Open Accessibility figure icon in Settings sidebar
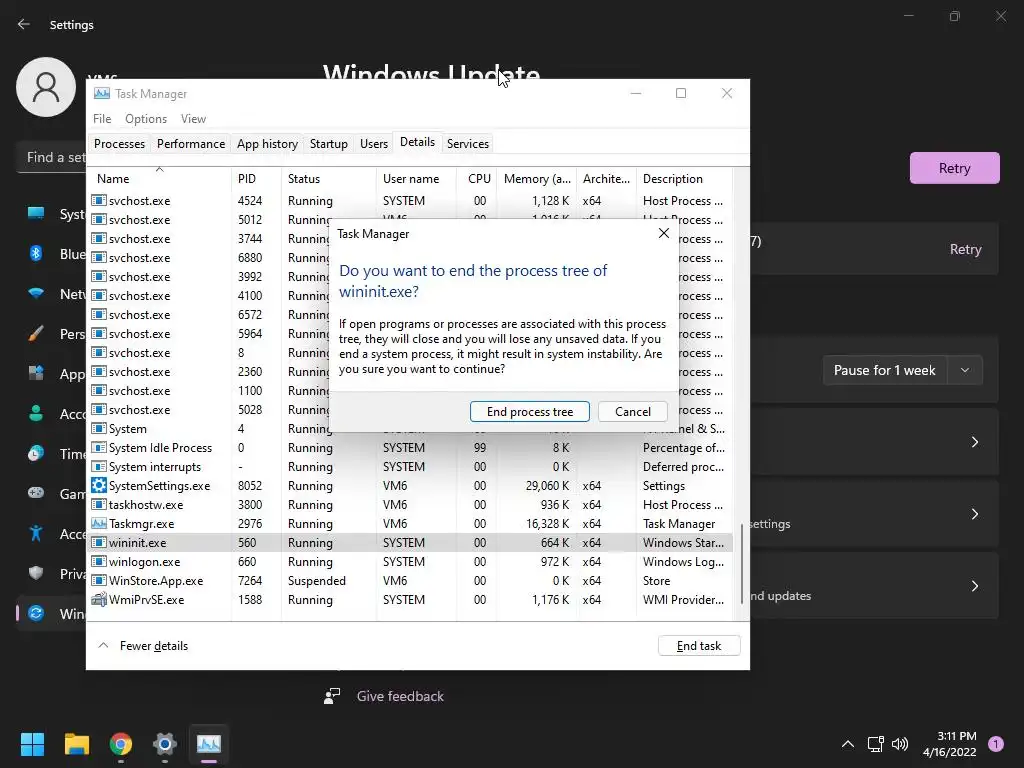 click(36, 533)
